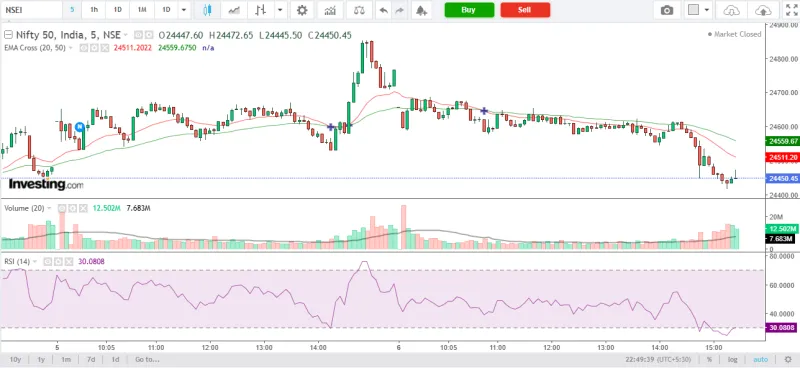
Task: Toggle percentage scale mode
Action: pos(709,359)
